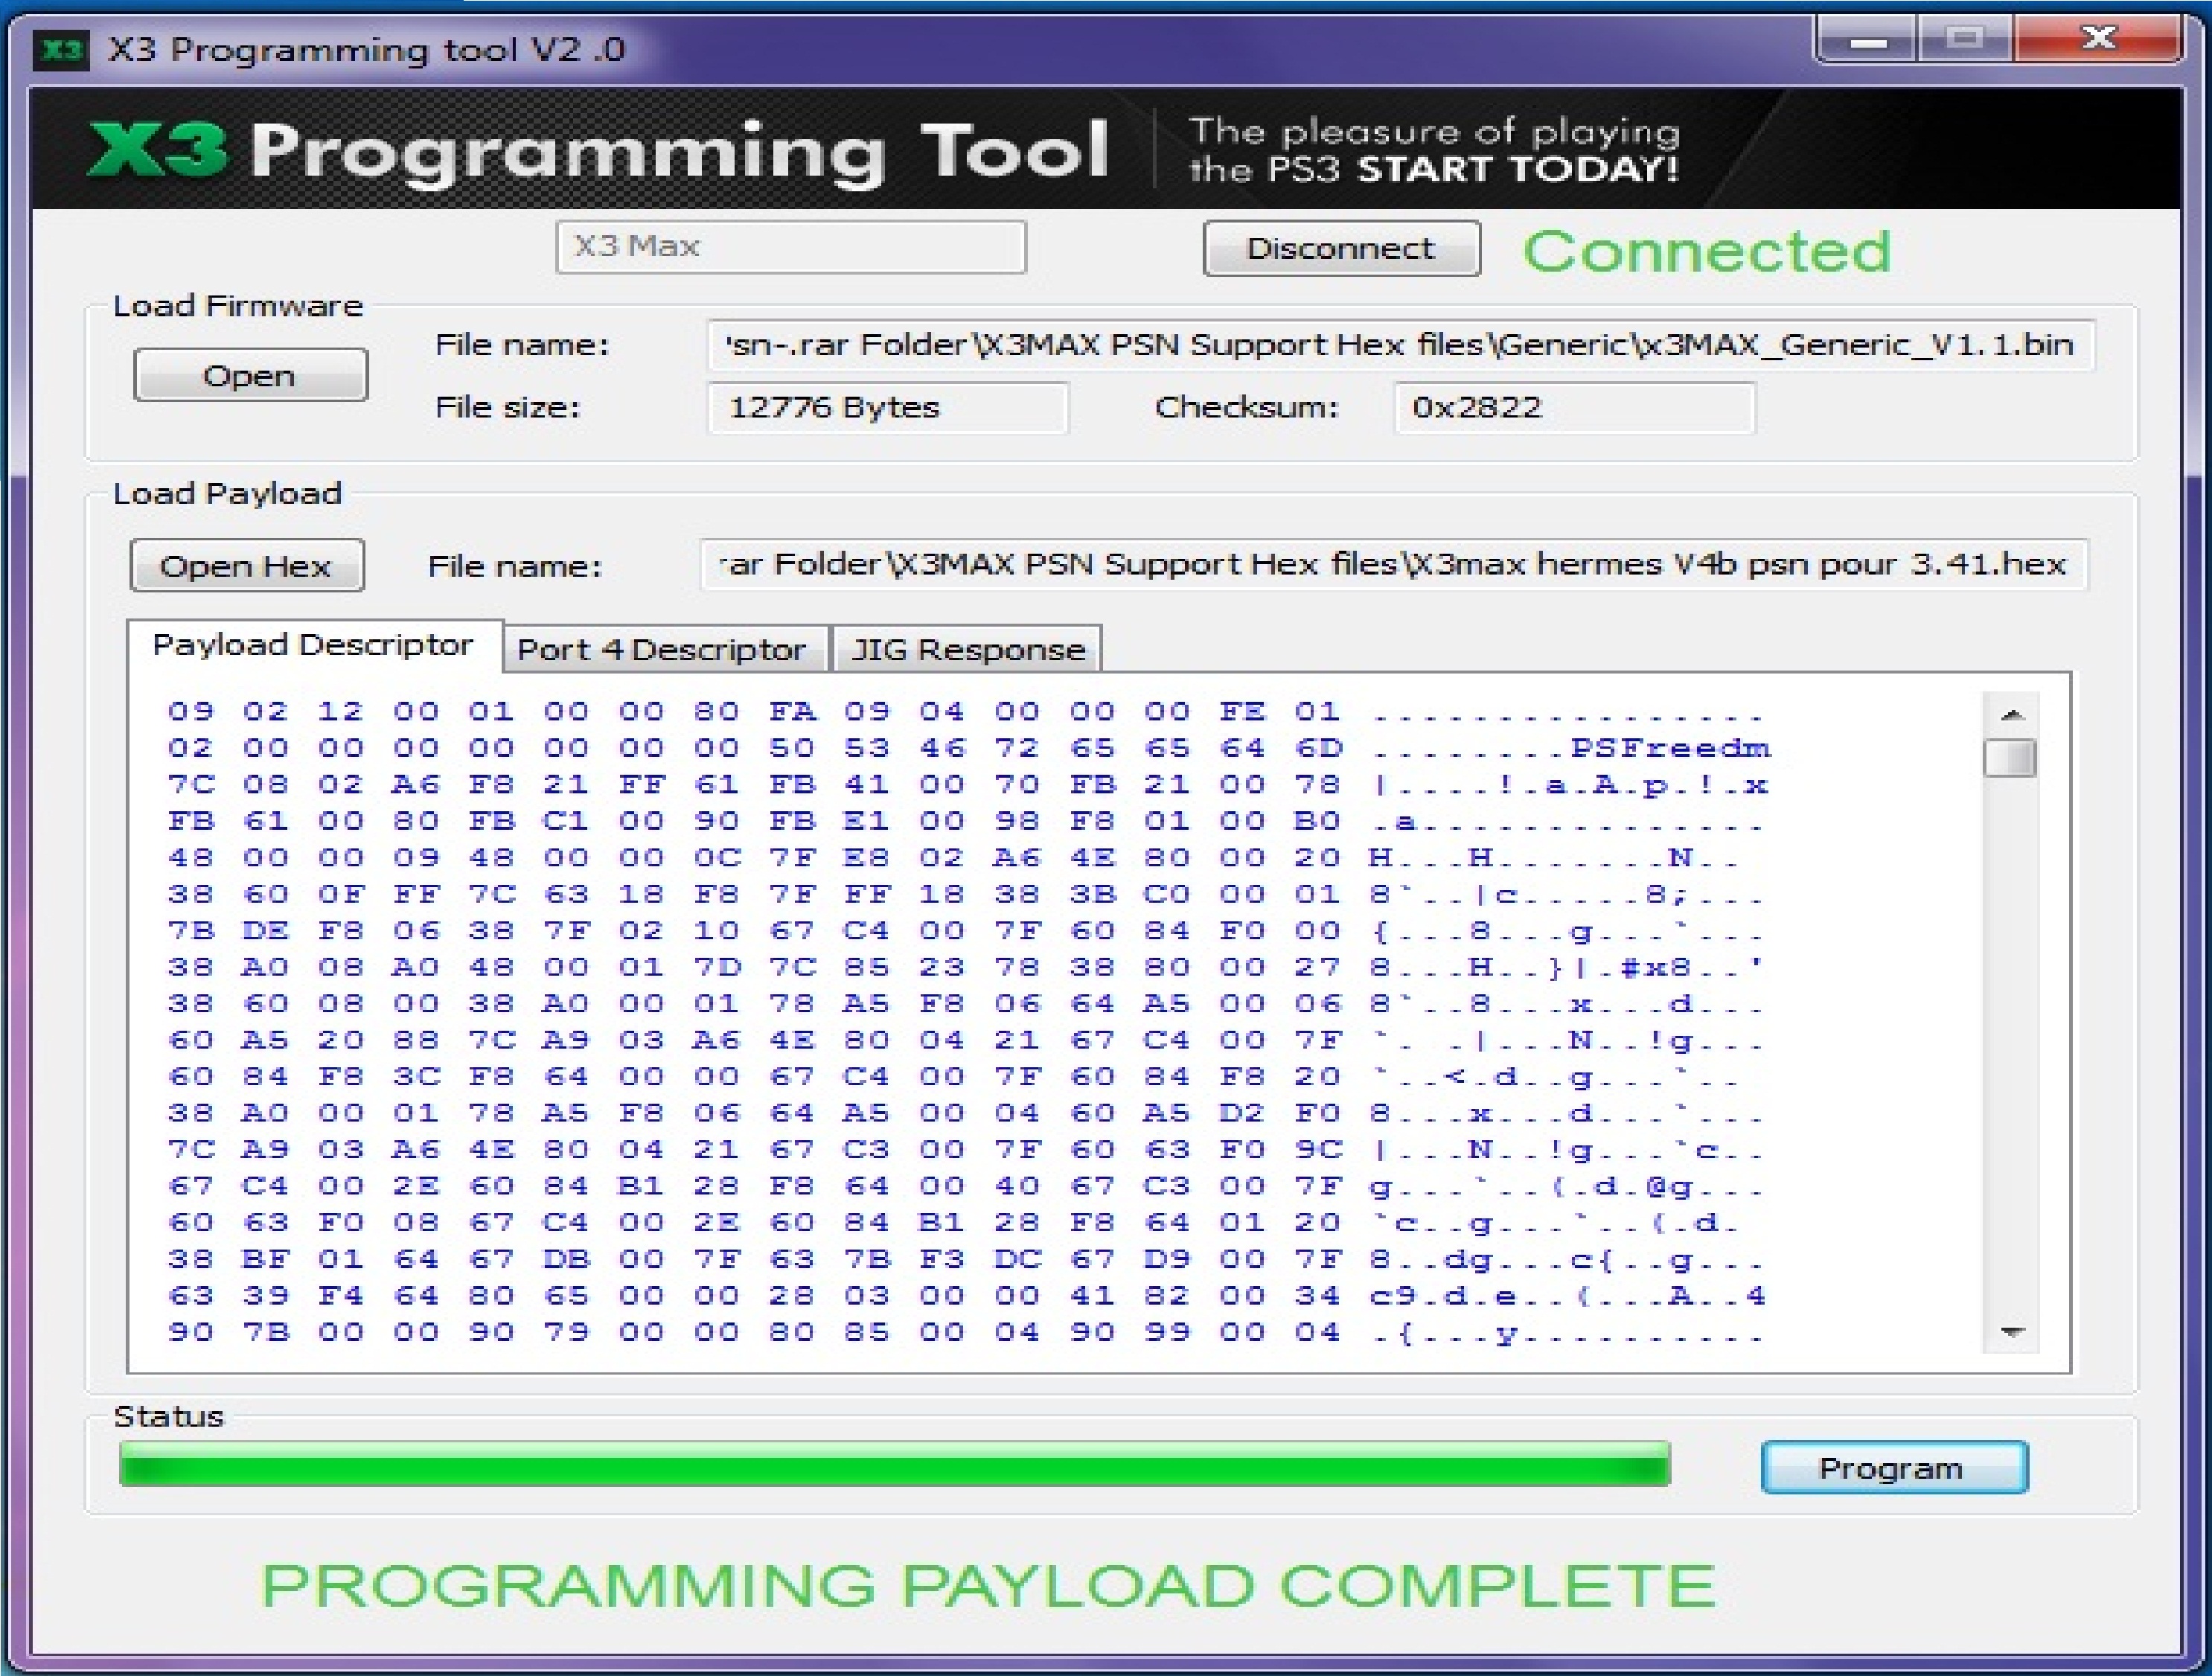The height and width of the screenshot is (1676, 2212).
Task: Click the X3 Max device field
Action: pos(791,247)
